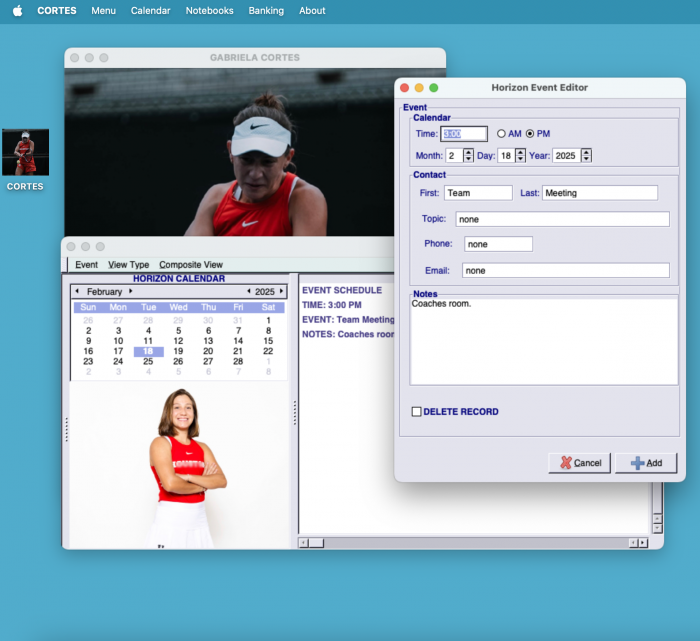The height and width of the screenshot is (641, 700).
Task: Click next year arrow beside 2025
Action: tap(281, 292)
